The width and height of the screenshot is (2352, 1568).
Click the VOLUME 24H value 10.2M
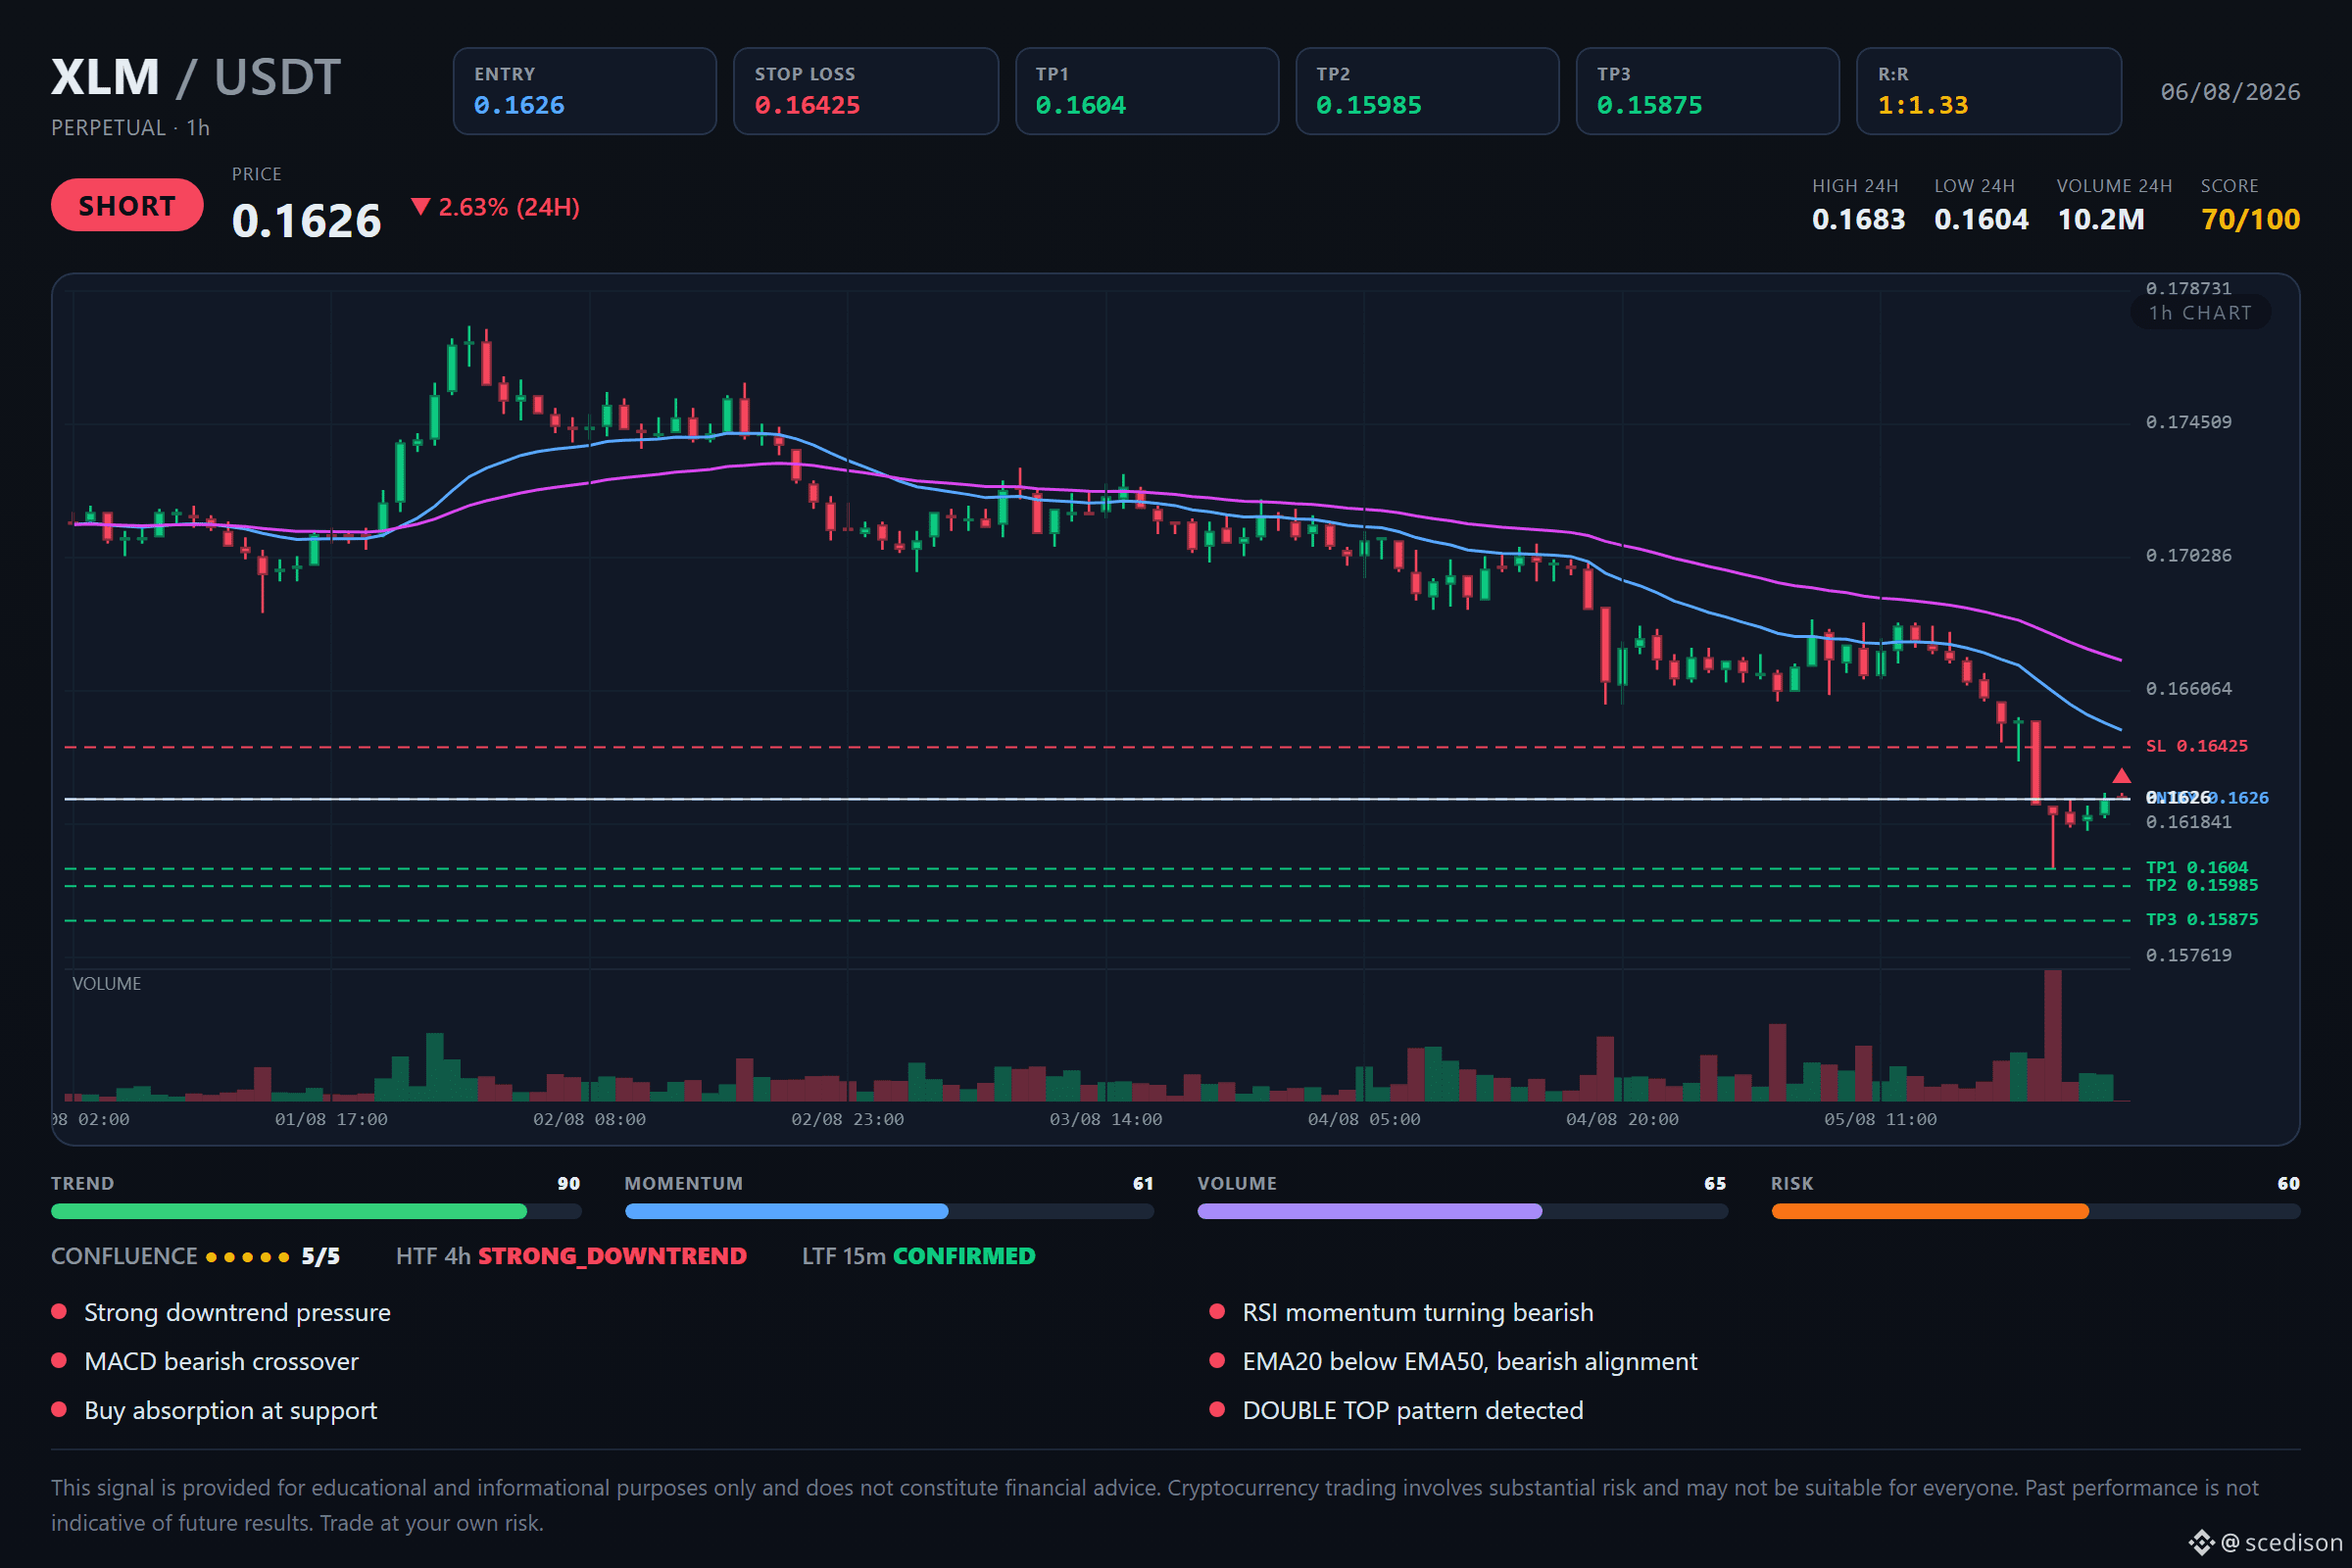coord(2101,219)
